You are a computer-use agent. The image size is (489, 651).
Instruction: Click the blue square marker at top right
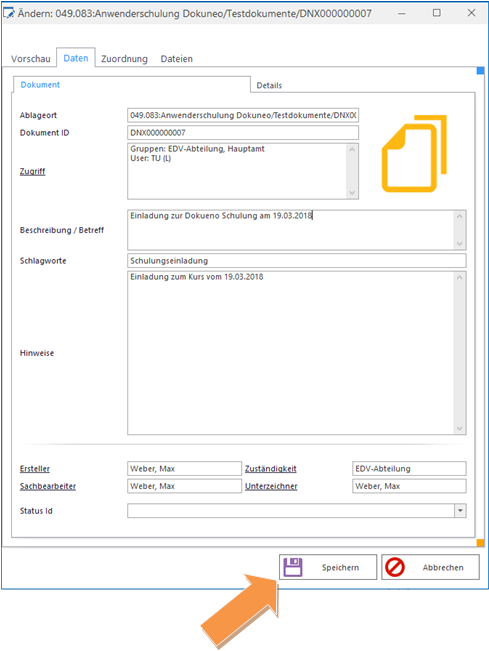480,71
